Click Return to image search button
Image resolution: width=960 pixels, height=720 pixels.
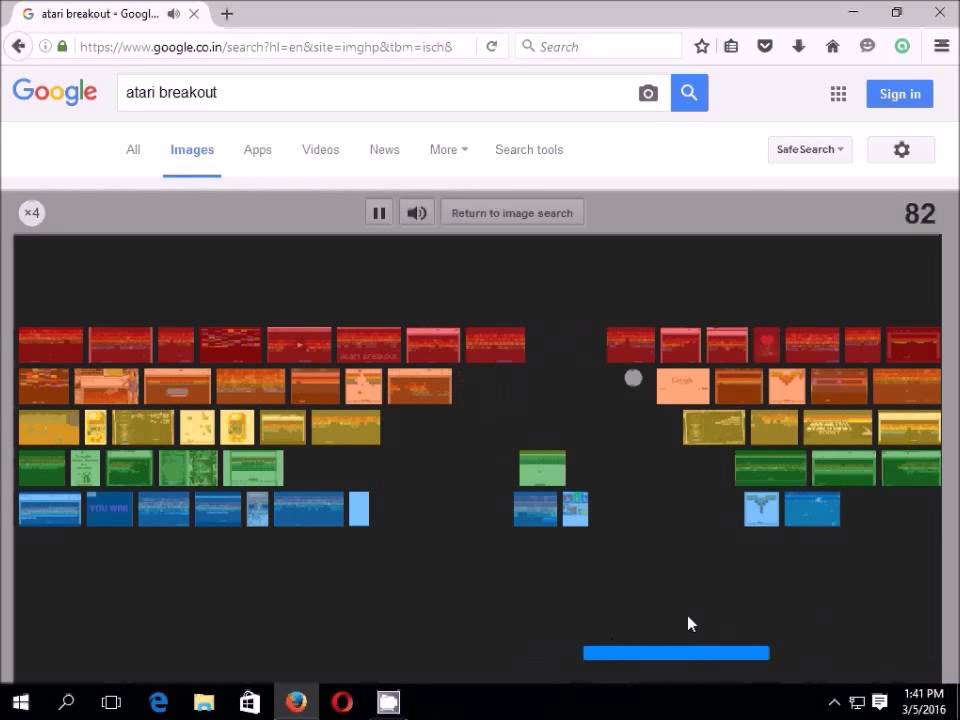pos(512,213)
